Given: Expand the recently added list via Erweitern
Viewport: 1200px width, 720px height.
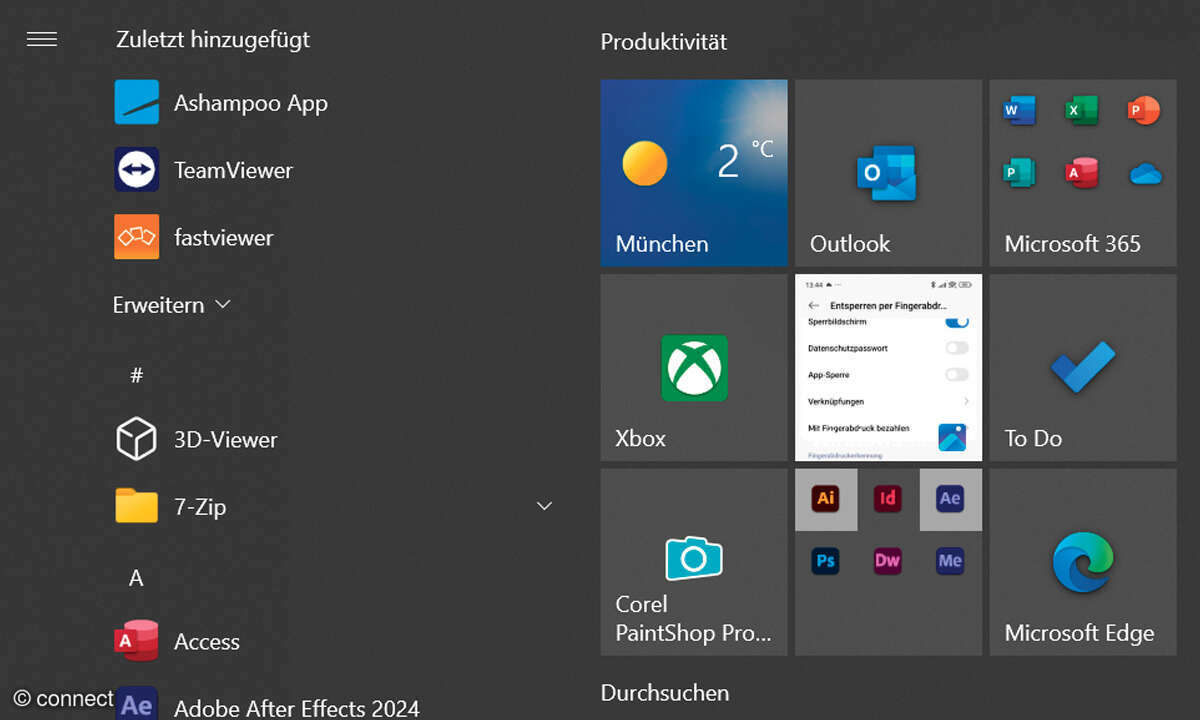Looking at the screenshot, I should [172, 304].
